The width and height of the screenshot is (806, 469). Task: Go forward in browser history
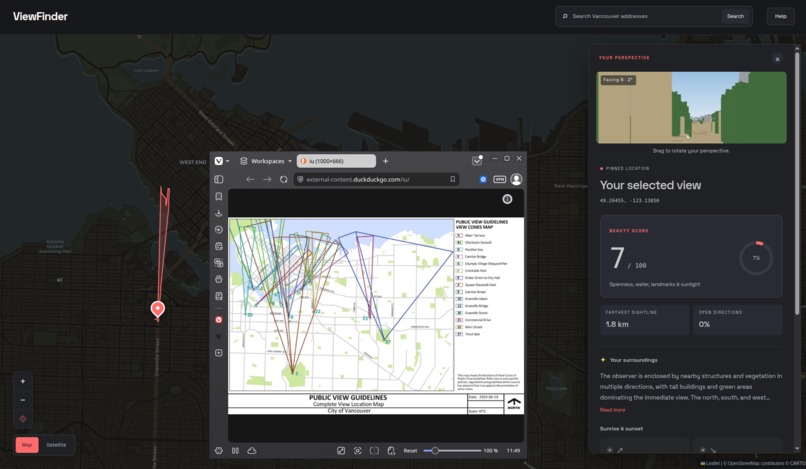267,179
